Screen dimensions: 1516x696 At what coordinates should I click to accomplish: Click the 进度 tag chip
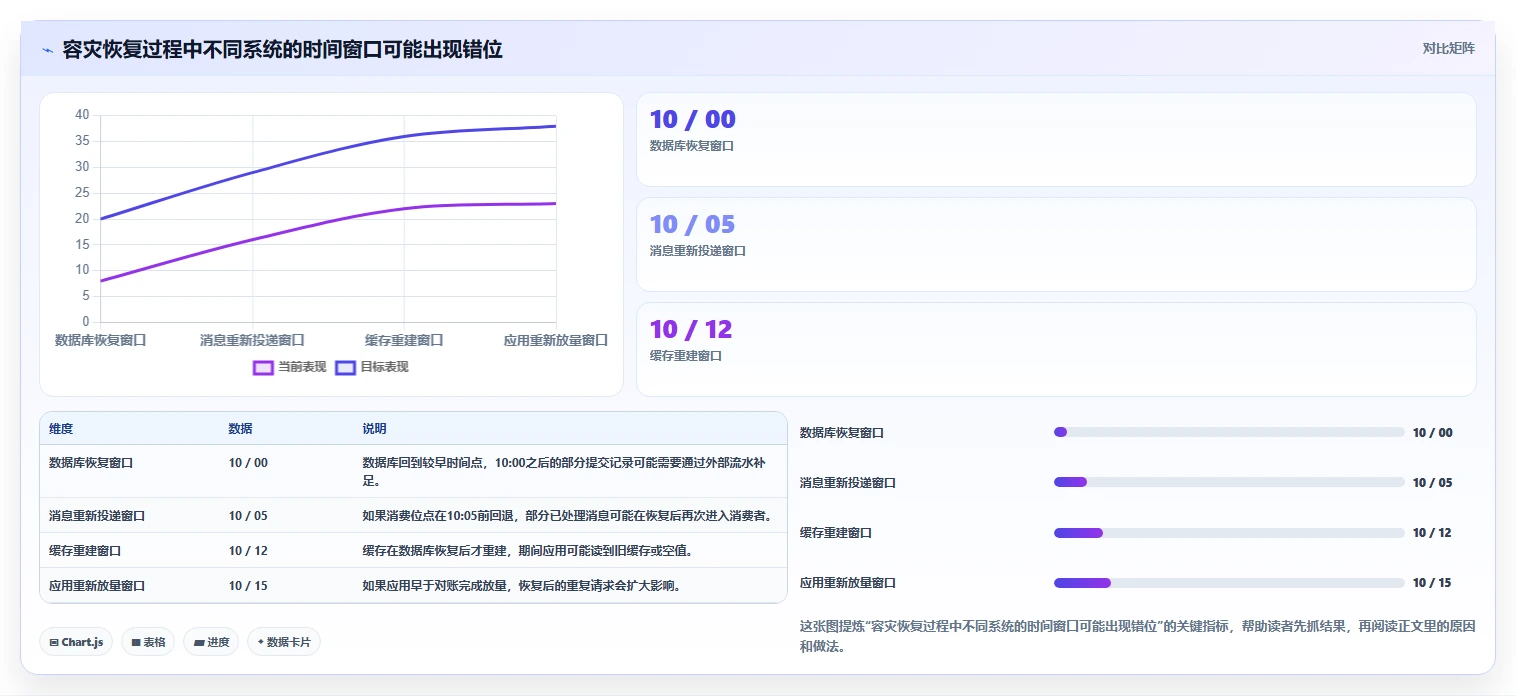[x=210, y=642]
